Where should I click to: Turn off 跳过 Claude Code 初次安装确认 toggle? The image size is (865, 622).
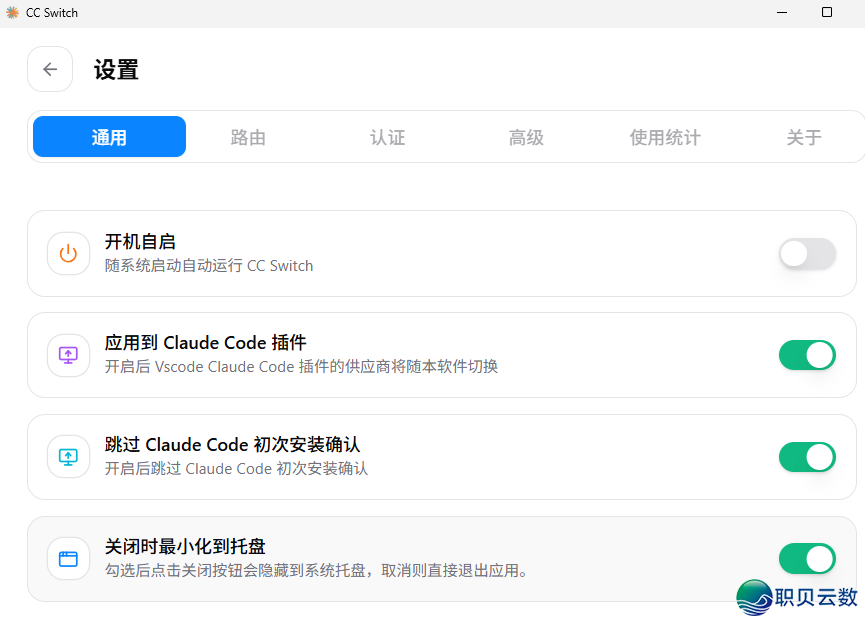[x=807, y=457]
